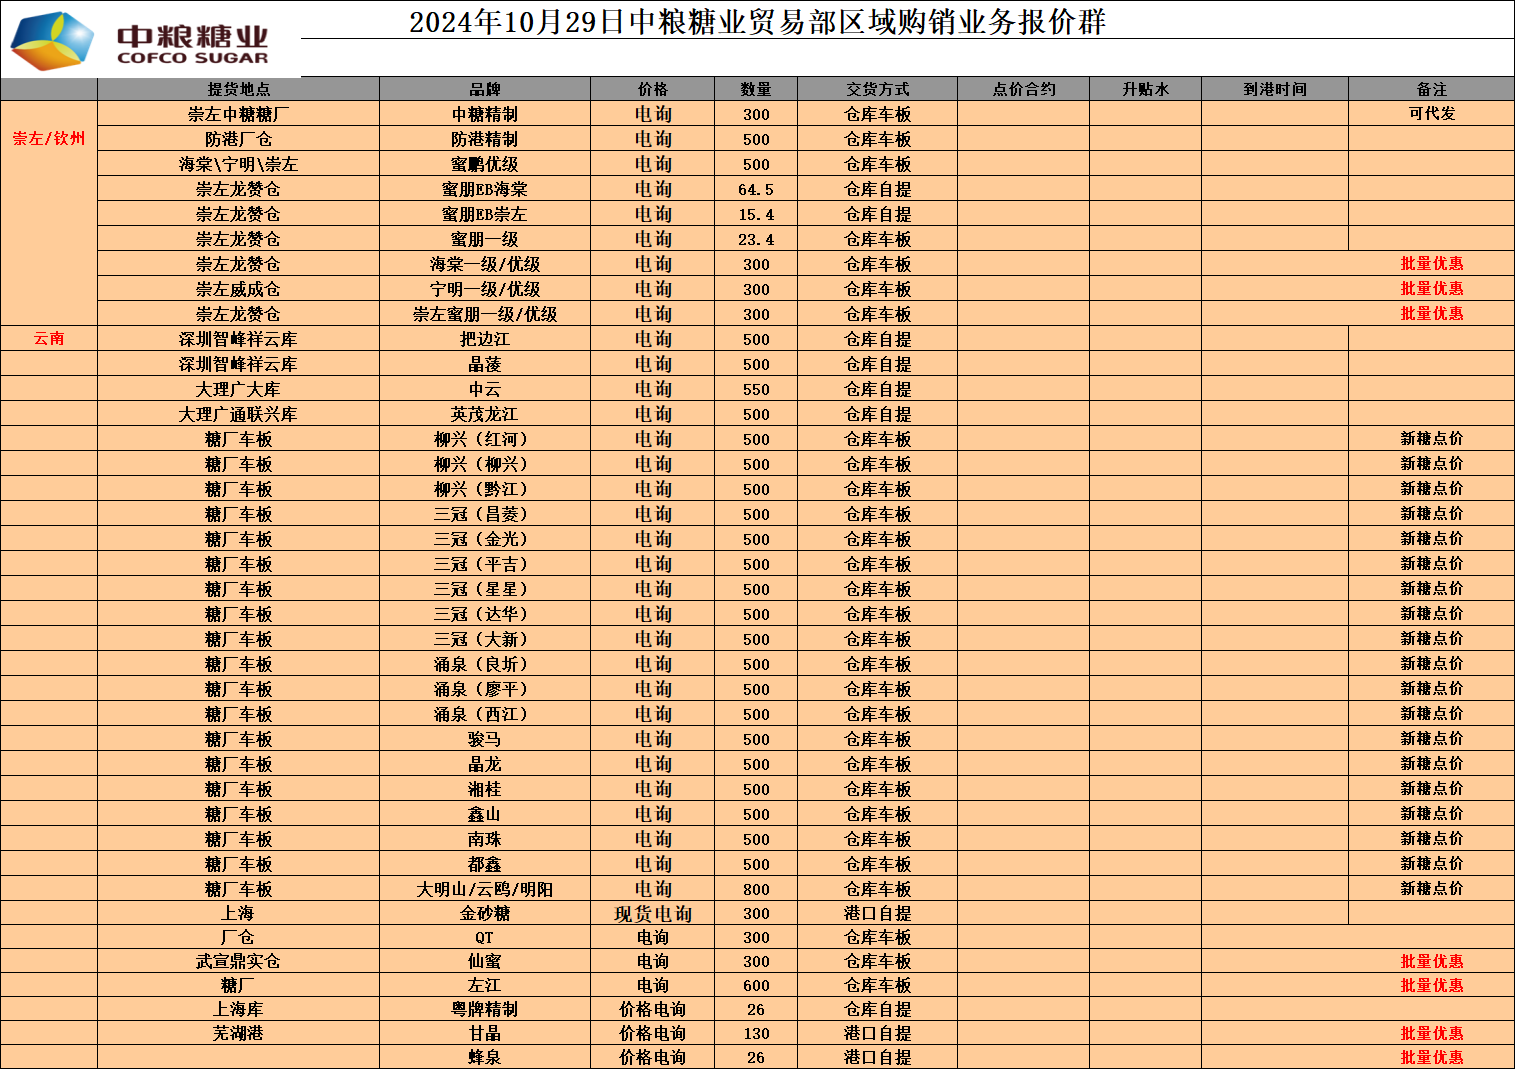The height and width of the screenshot is (1070, 1515).
Task: Select the 升贴水 column header
Action: (1145, 89)
